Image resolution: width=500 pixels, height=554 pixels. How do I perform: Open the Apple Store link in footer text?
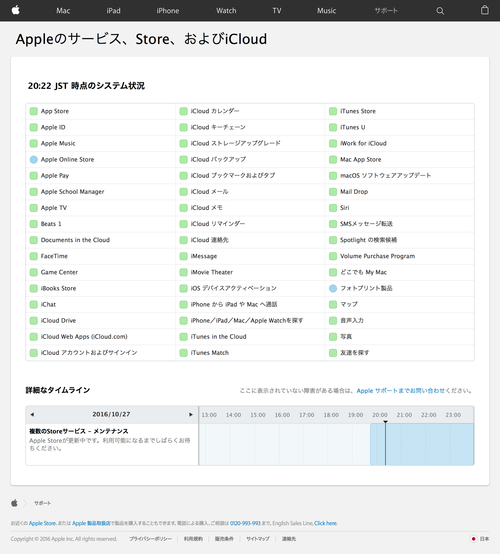point(42,523)
